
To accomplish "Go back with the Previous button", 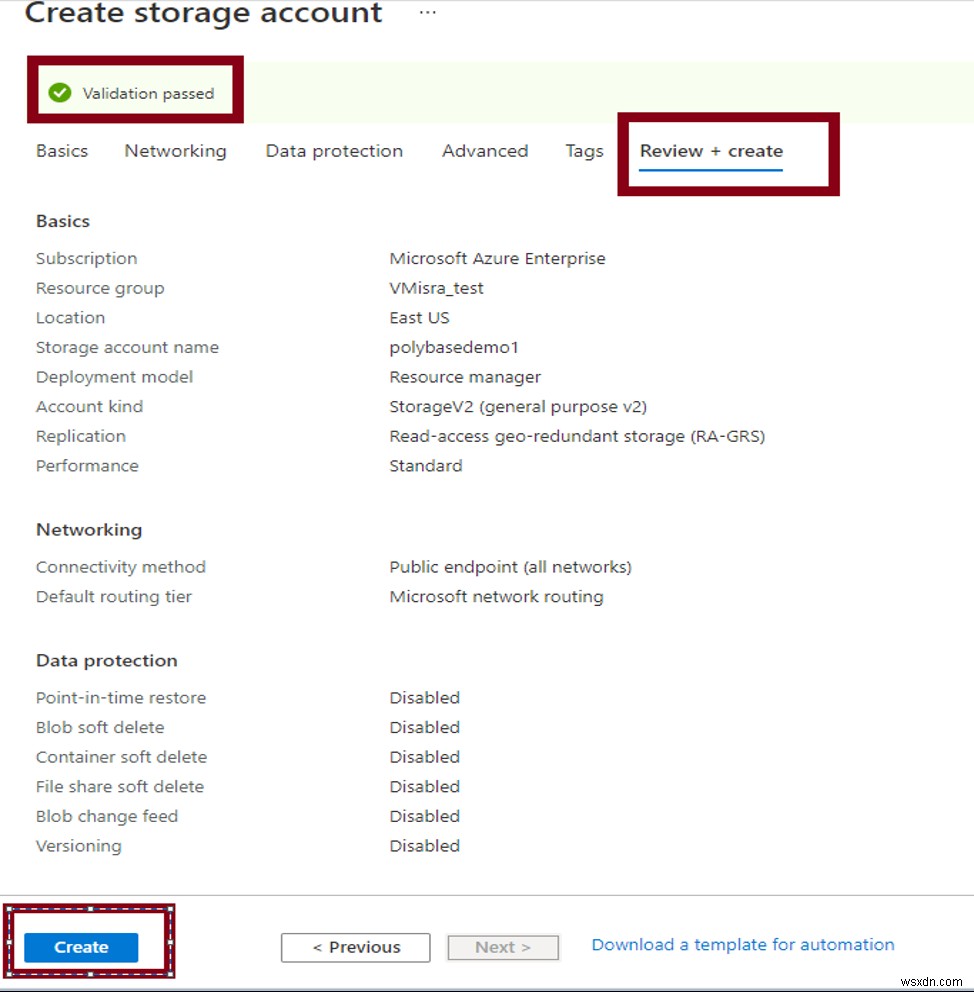I will (x=355, y=947).
